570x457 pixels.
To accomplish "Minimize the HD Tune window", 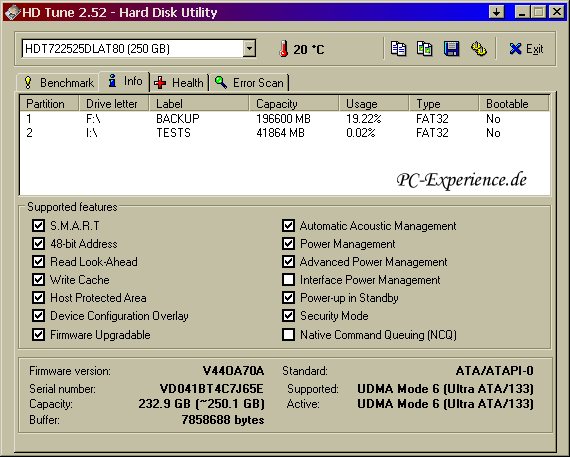I will pos(522,12).
